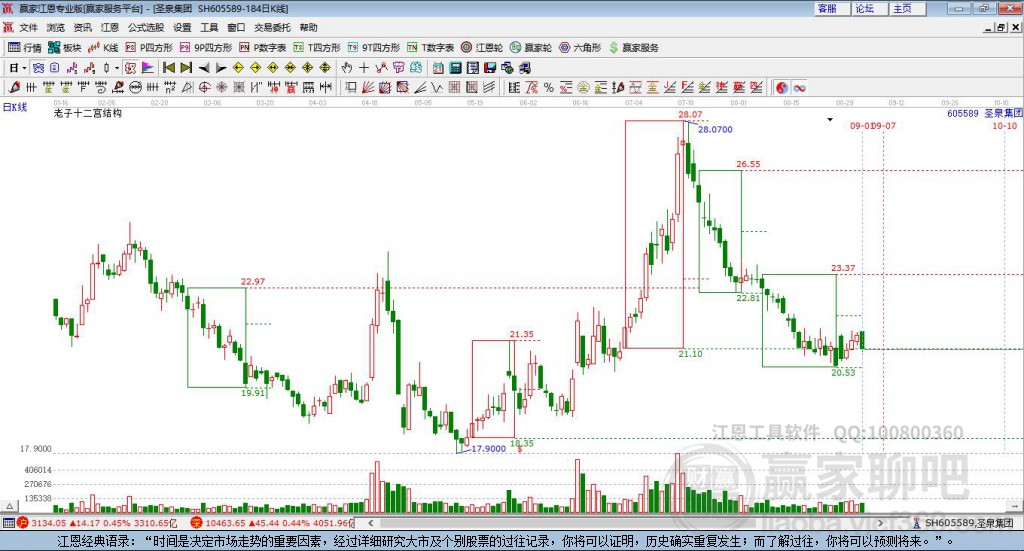Open the T数字表 tool
Screen dimensions: 1024x551
pos(430,48)
